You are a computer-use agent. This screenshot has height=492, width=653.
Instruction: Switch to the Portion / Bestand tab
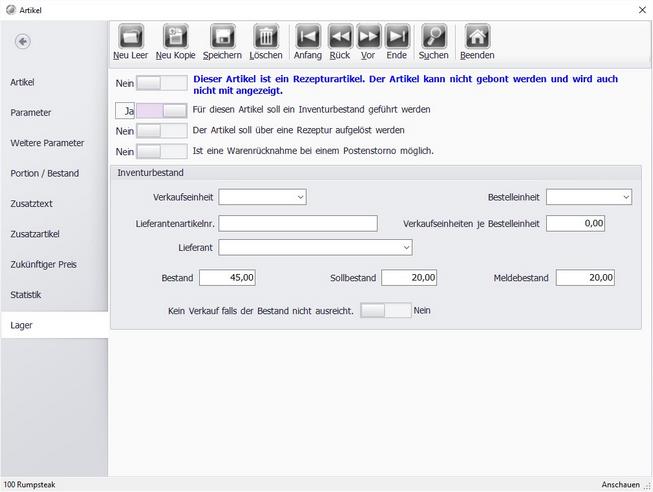click(x=45, y=173)
